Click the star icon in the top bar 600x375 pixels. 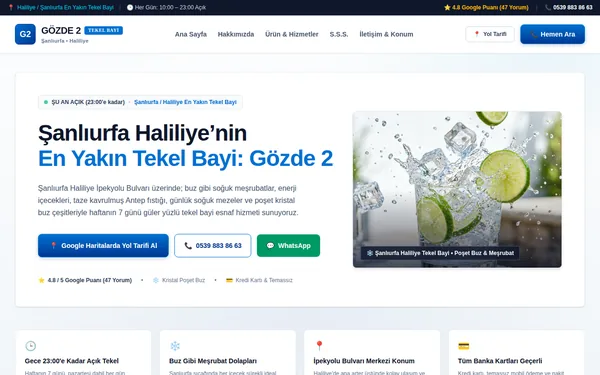pos(447,7)
